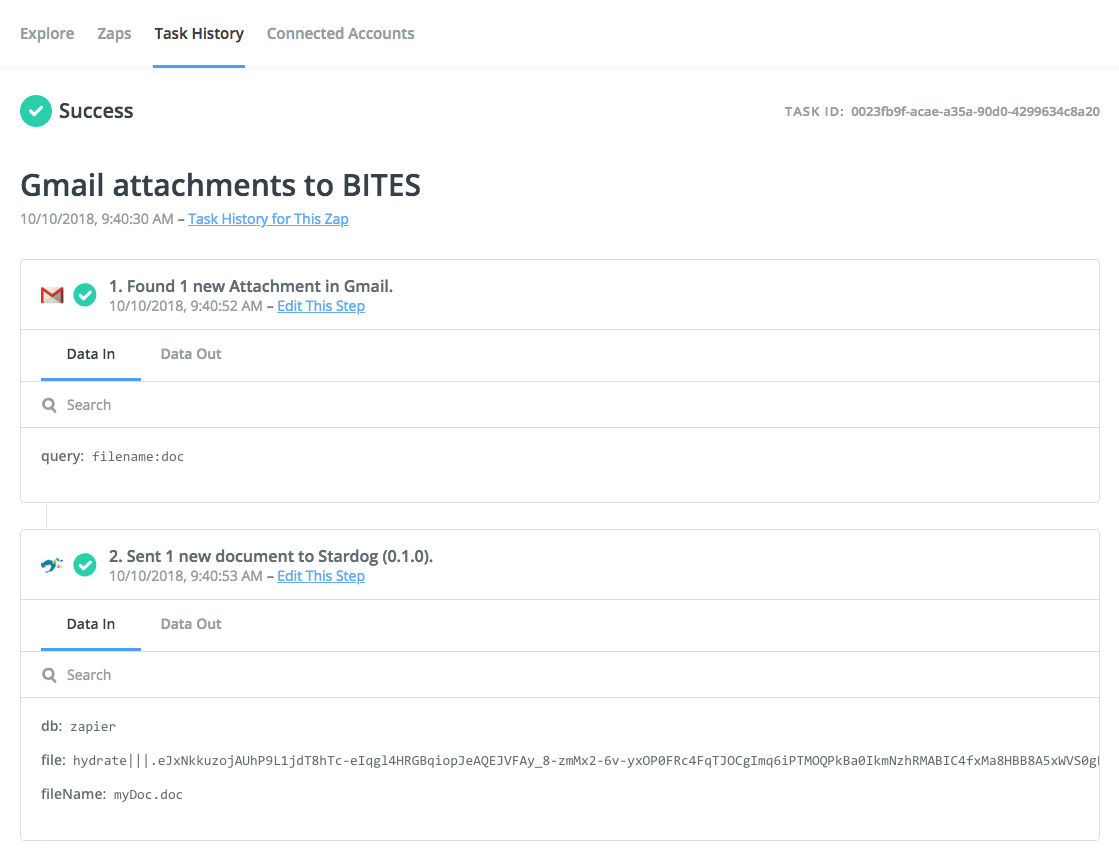This screenshot has width=1119, height=861.
Task: Click the magnifier icon in step 2 search
Action: pos(49,675)
